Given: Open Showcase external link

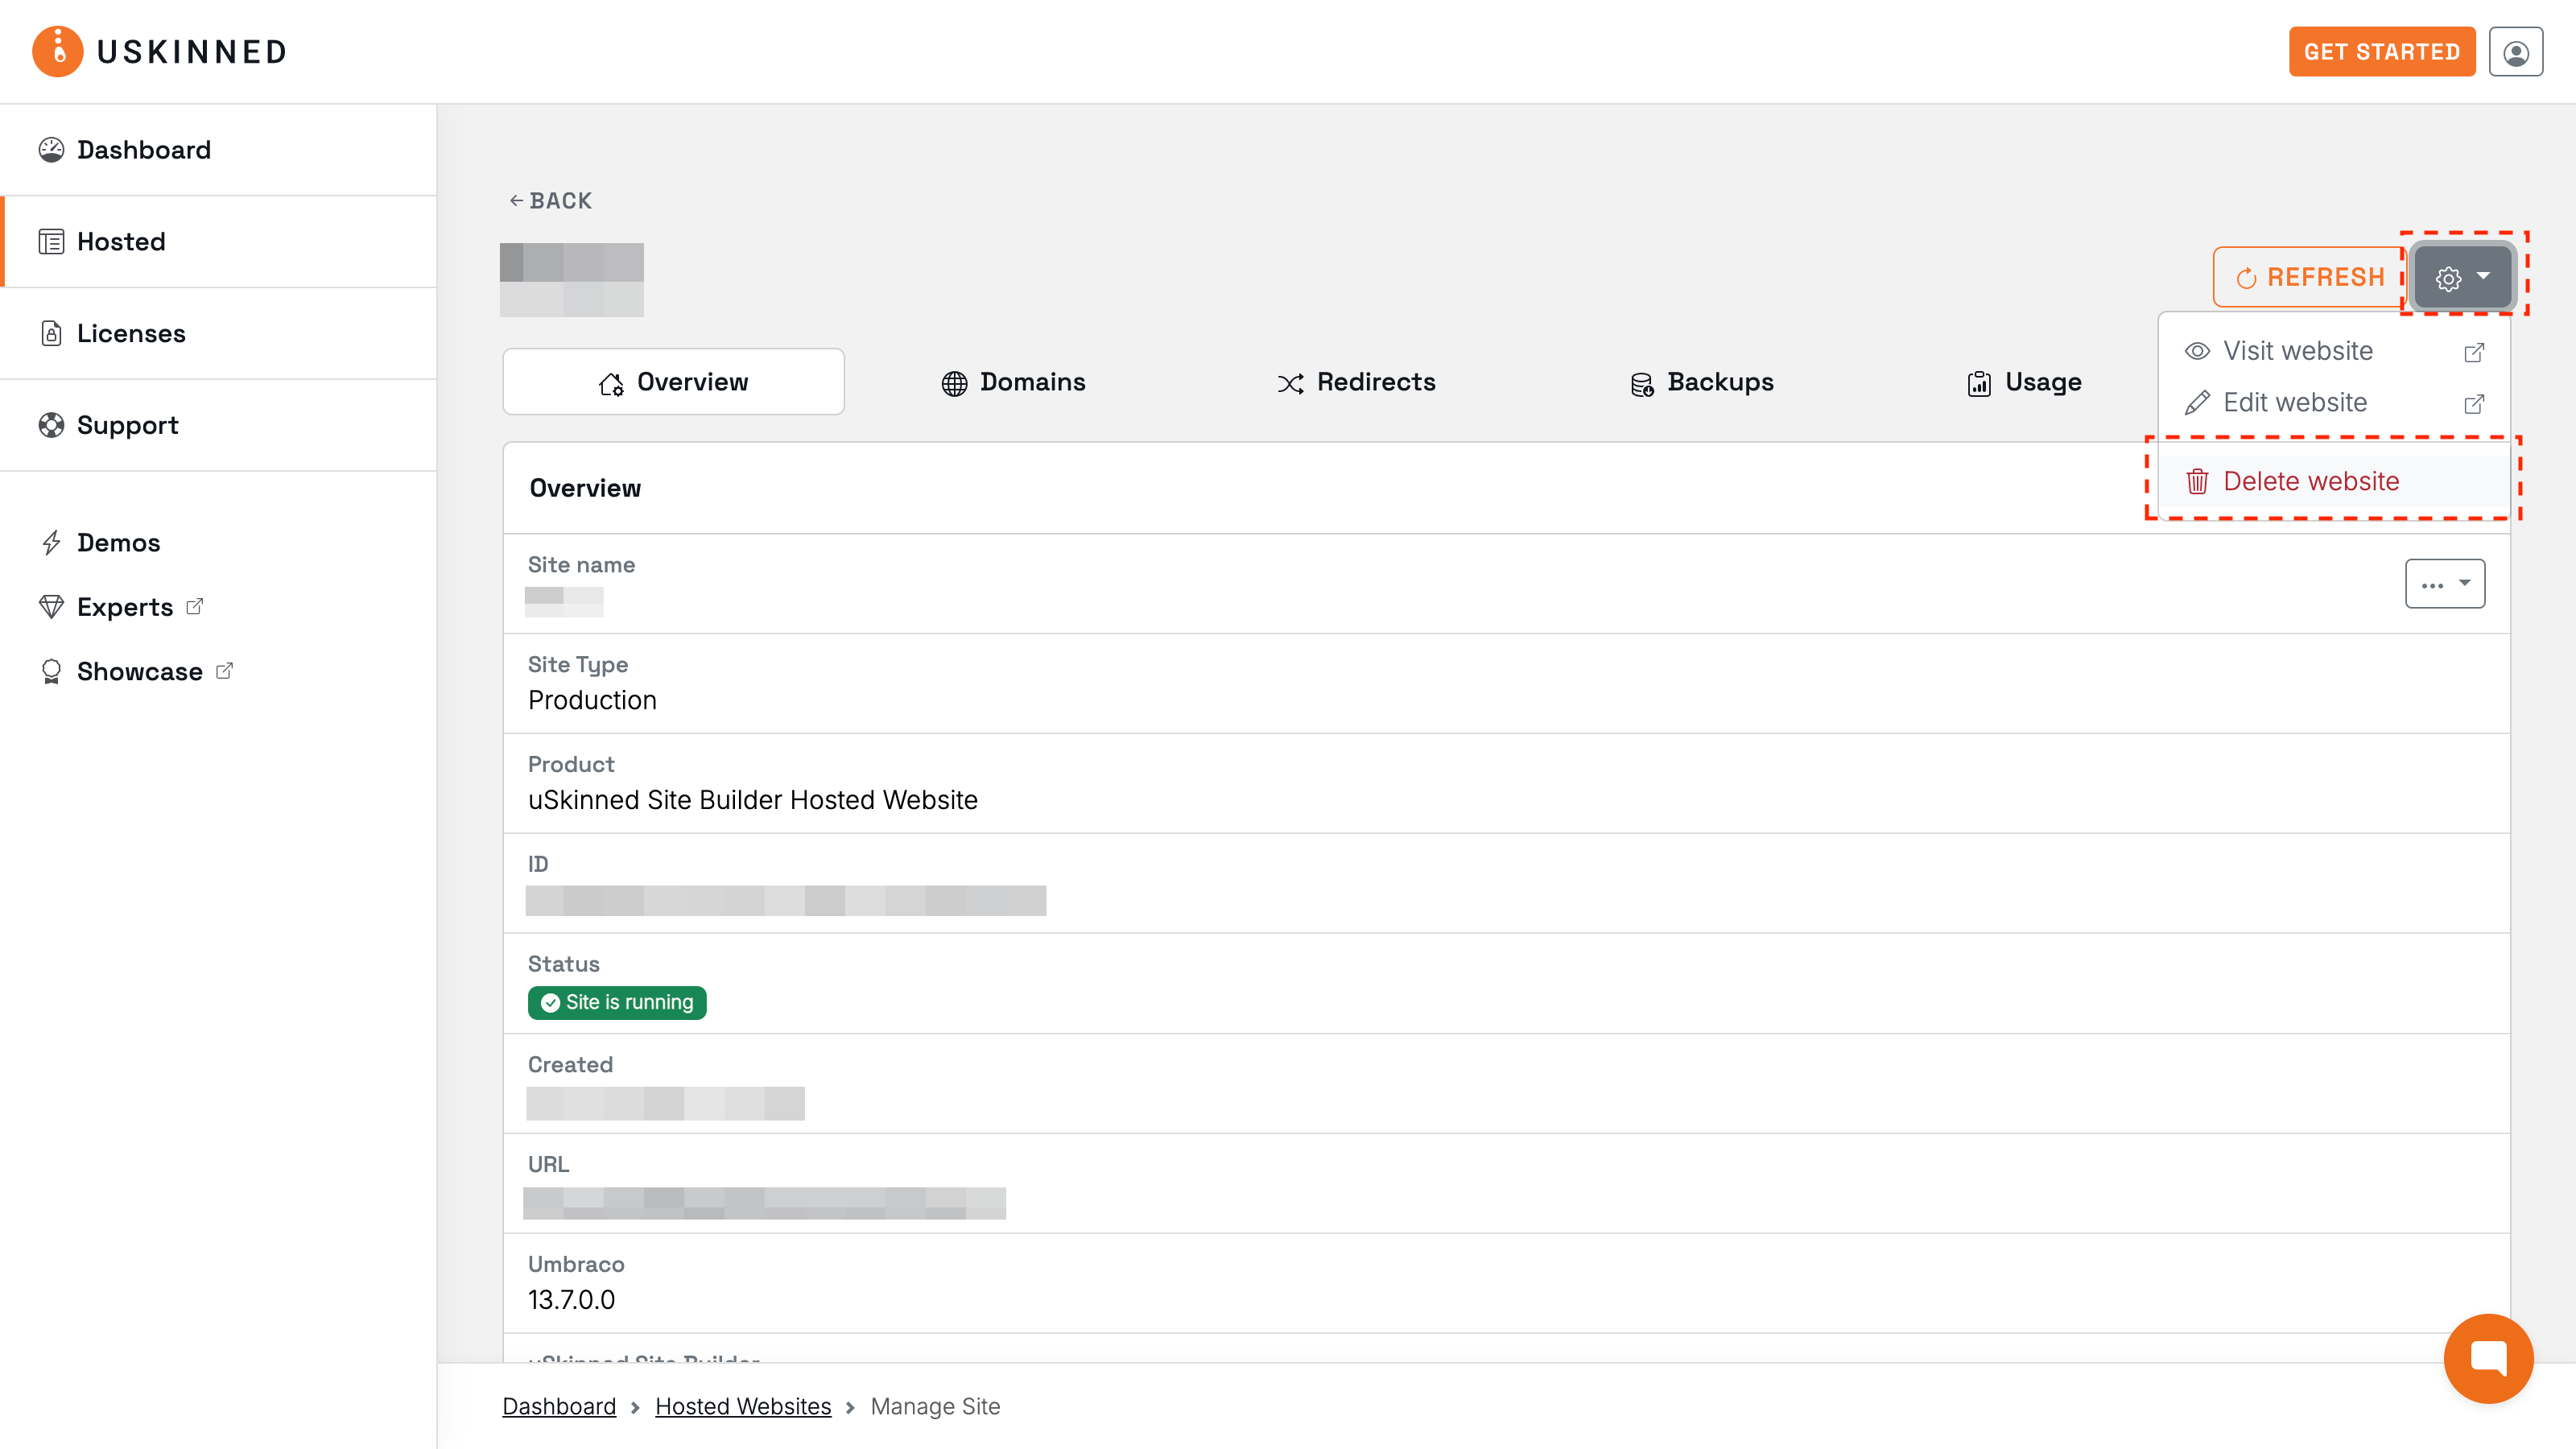Looking at the screenshot, I should [x=139, y=671].
